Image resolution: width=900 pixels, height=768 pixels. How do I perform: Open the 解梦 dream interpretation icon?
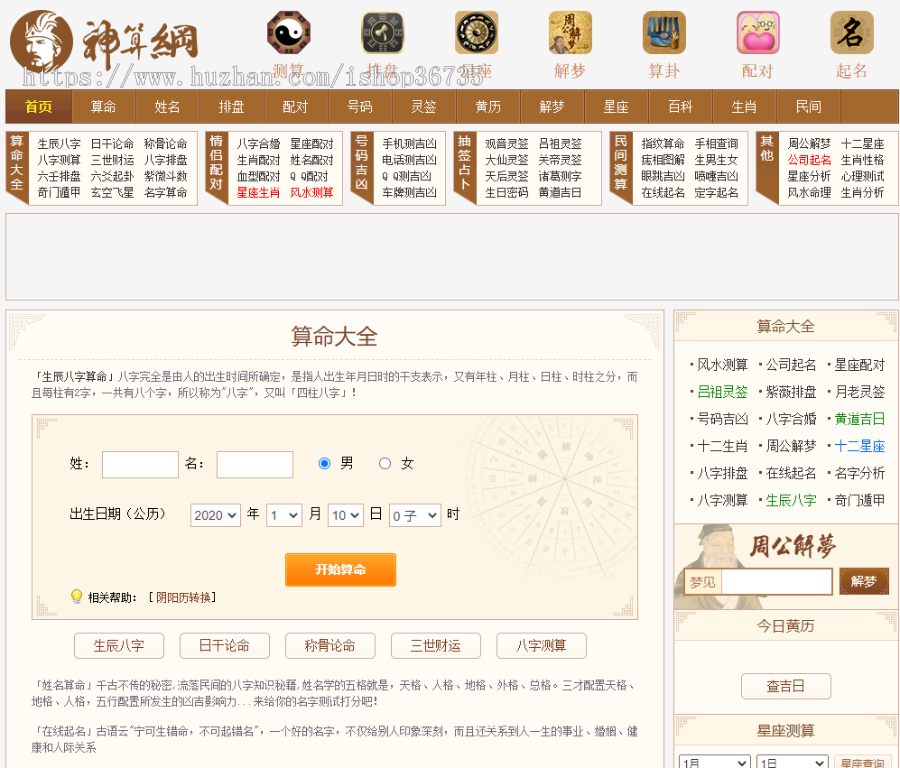[x=570, y=33]
